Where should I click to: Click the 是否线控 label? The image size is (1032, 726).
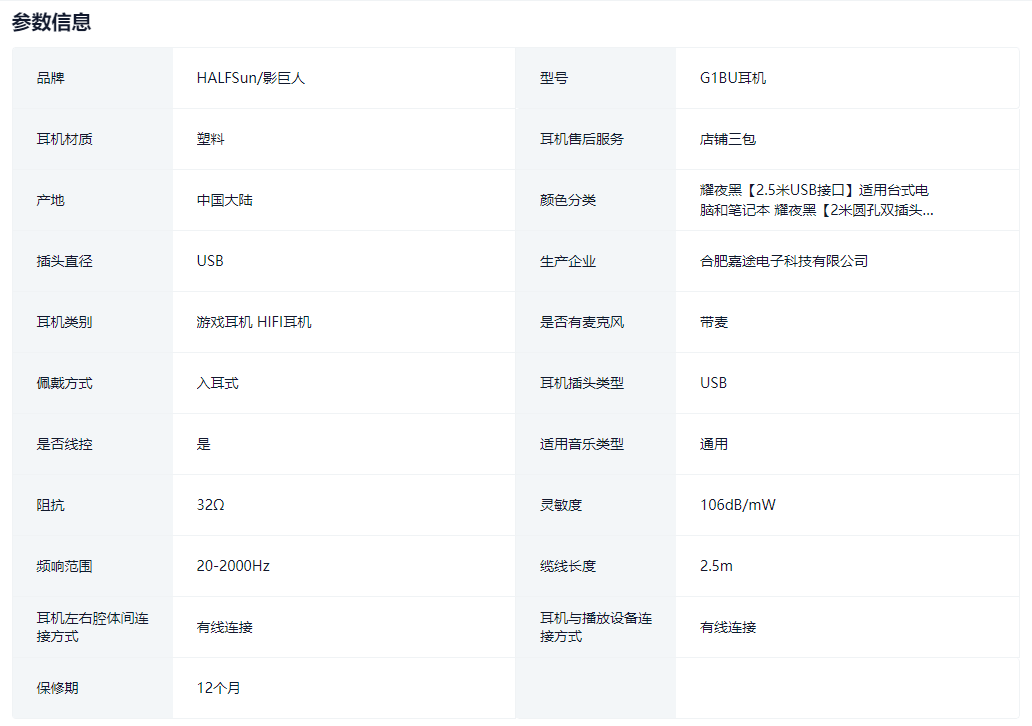coord(65,444)
